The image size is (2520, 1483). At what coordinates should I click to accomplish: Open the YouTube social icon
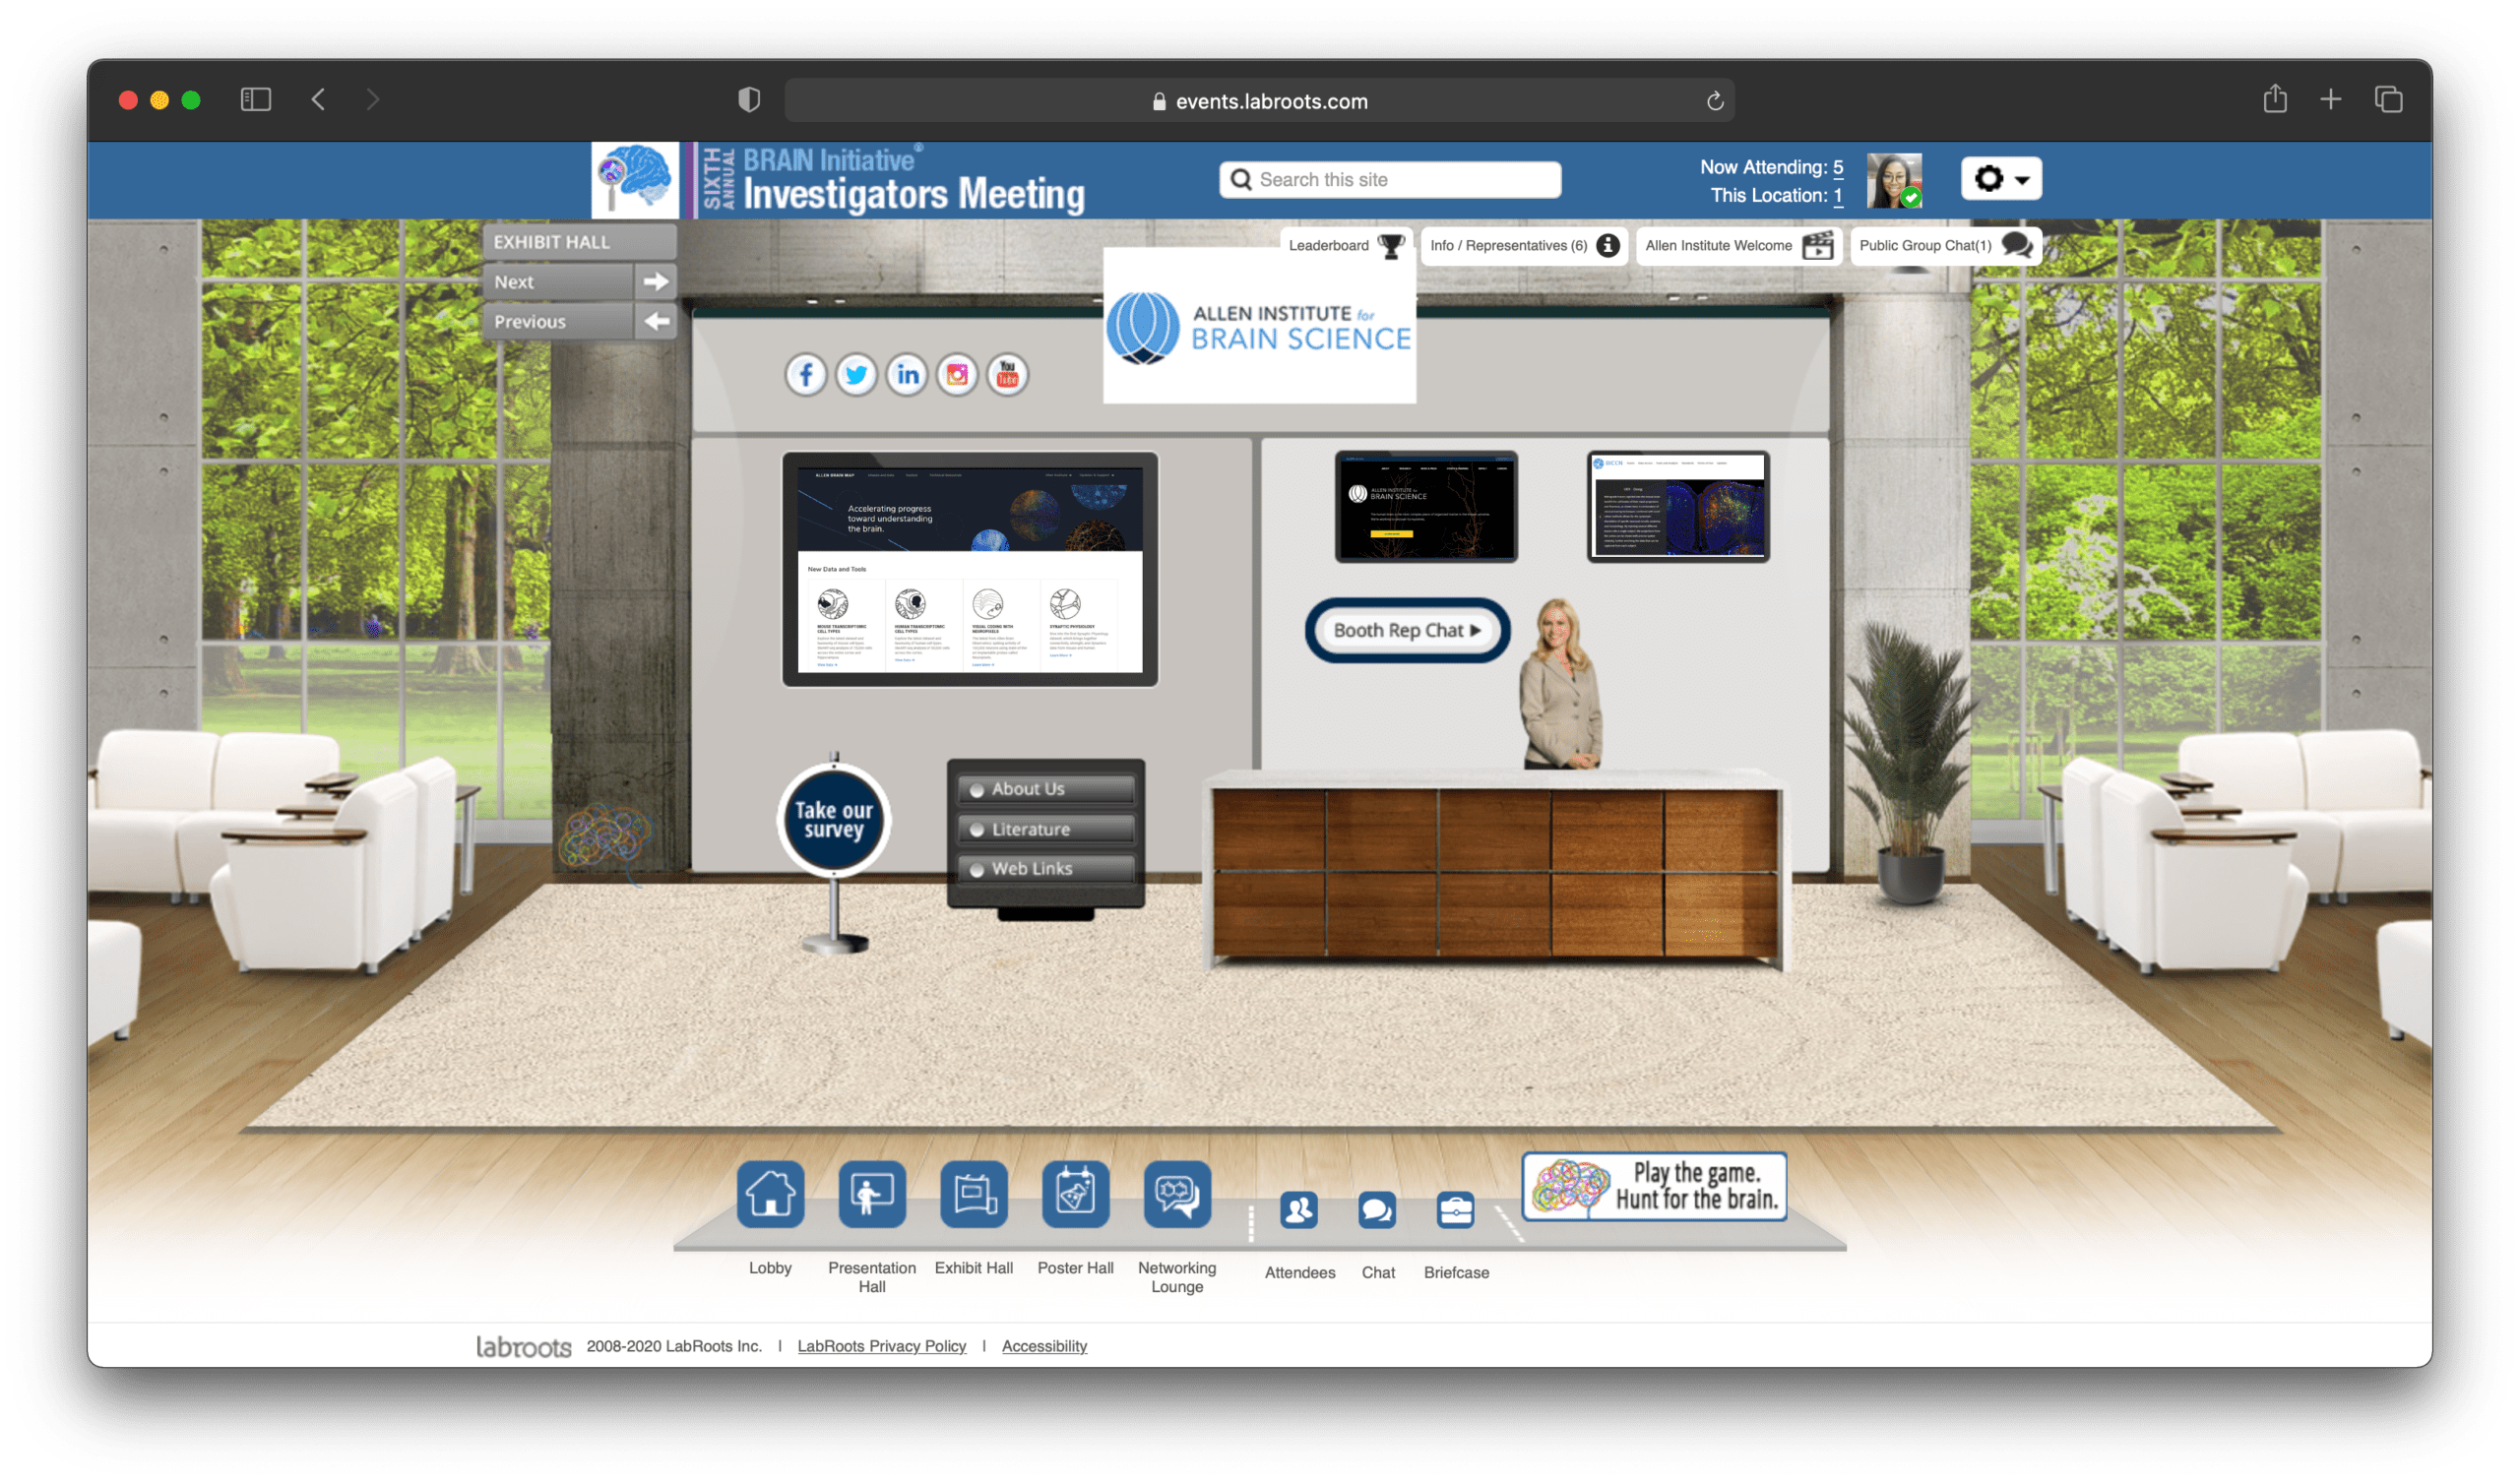pyautogui.click(x=1008, y=375)
